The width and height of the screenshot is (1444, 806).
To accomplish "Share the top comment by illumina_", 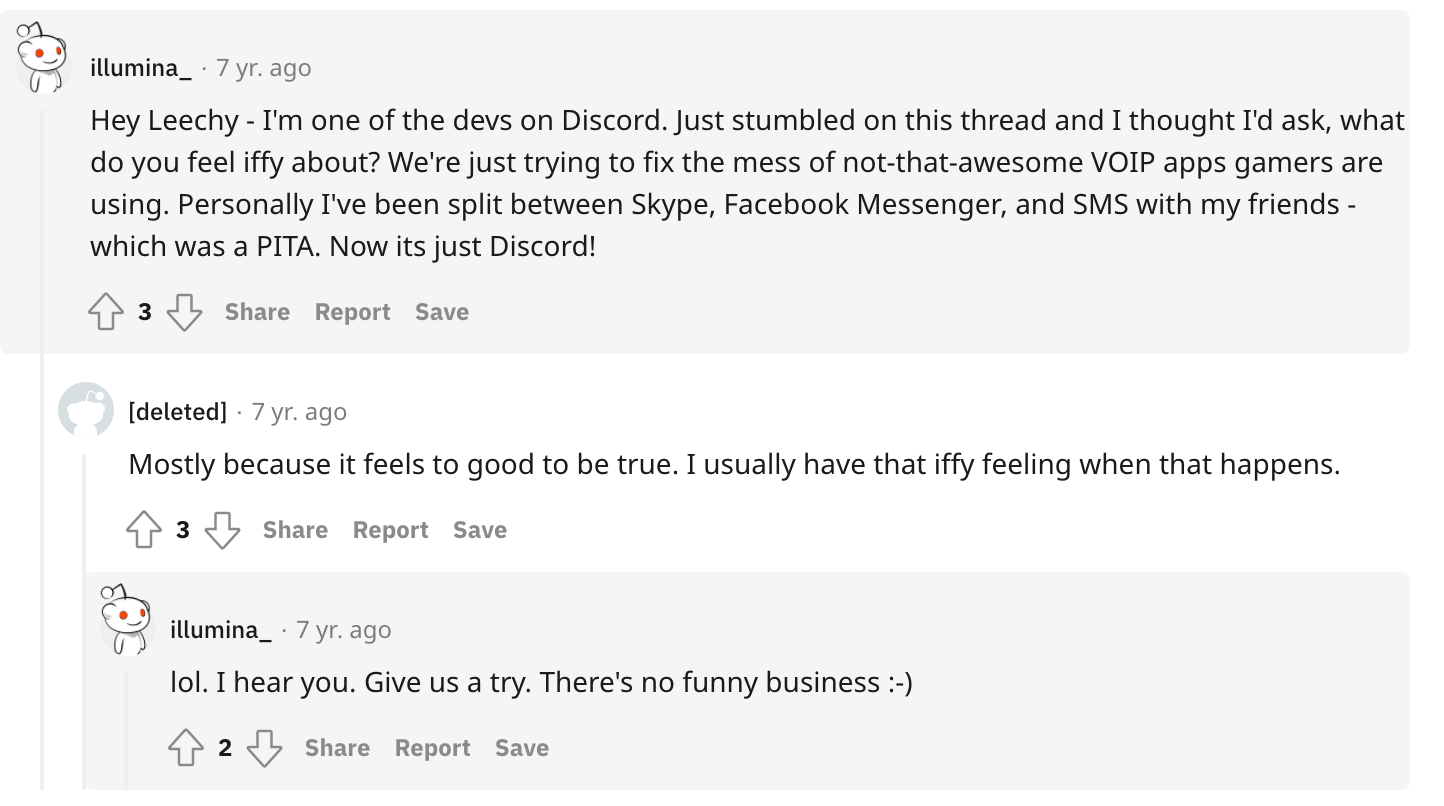I will click(257, 312).
